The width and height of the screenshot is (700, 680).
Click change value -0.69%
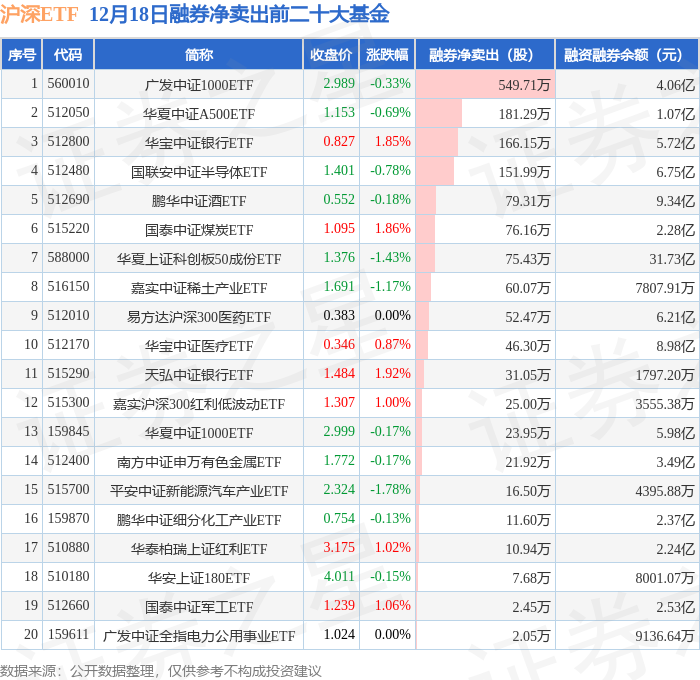390,113
